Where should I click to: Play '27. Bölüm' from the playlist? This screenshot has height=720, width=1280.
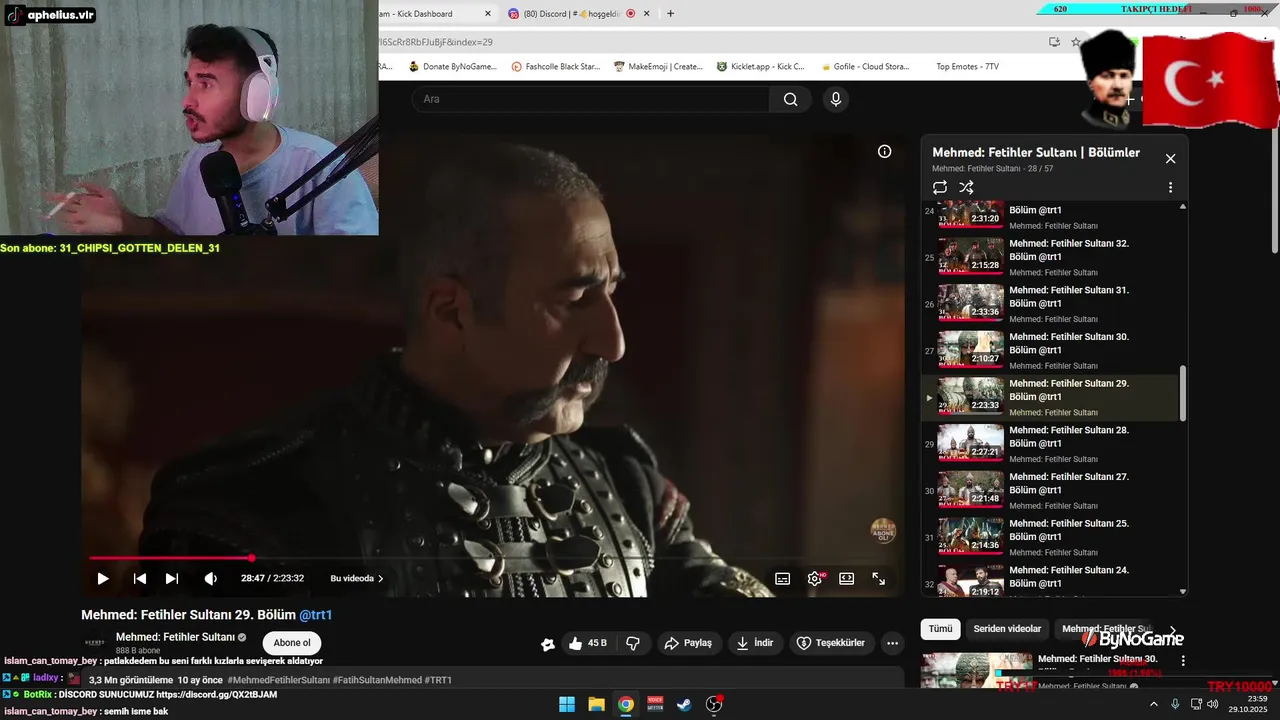[x=1051, y=490]
